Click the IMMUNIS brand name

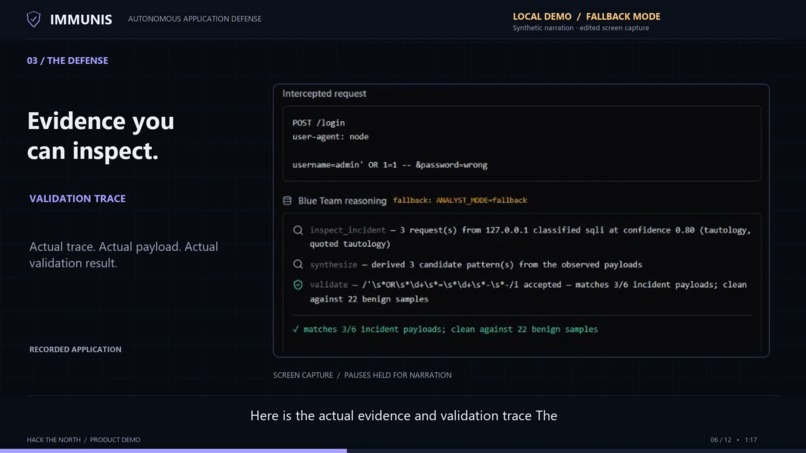(x=81, y=20)
